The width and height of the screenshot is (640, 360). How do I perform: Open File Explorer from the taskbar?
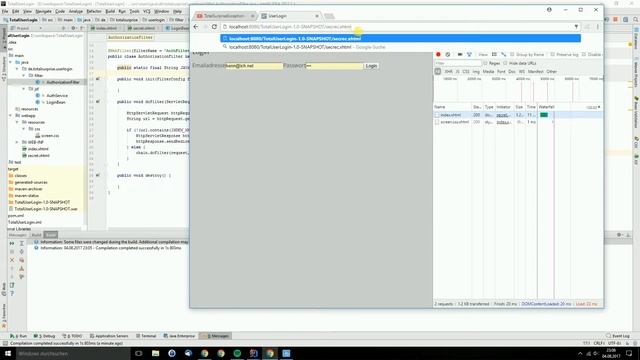pyautogui.click(x=155, y=353)
